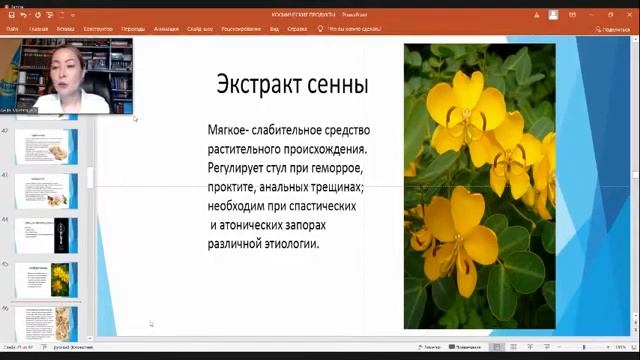Open the Конструктор ribbon tab
640x360 pixels.
point(98,29)
